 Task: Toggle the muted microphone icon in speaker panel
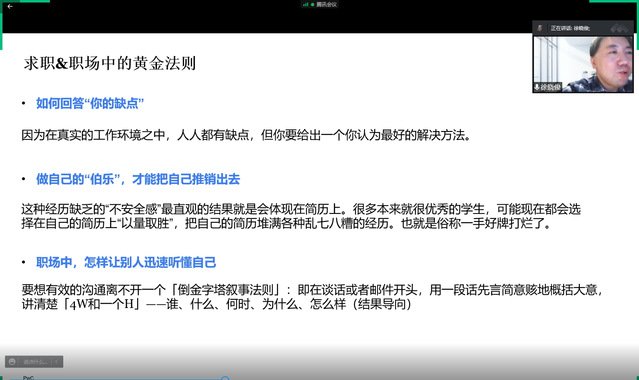pos(540,28)
